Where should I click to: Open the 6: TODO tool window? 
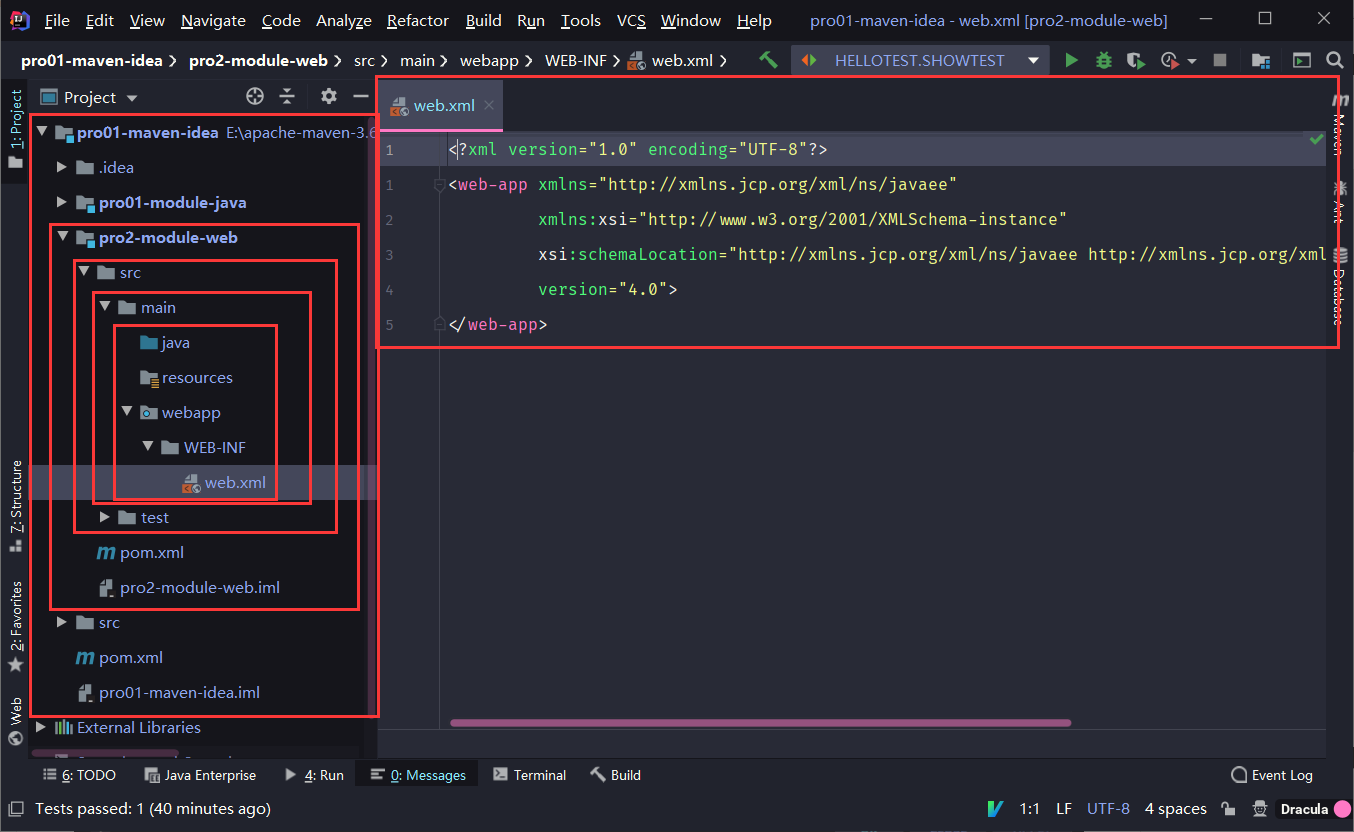click(80, 775)
